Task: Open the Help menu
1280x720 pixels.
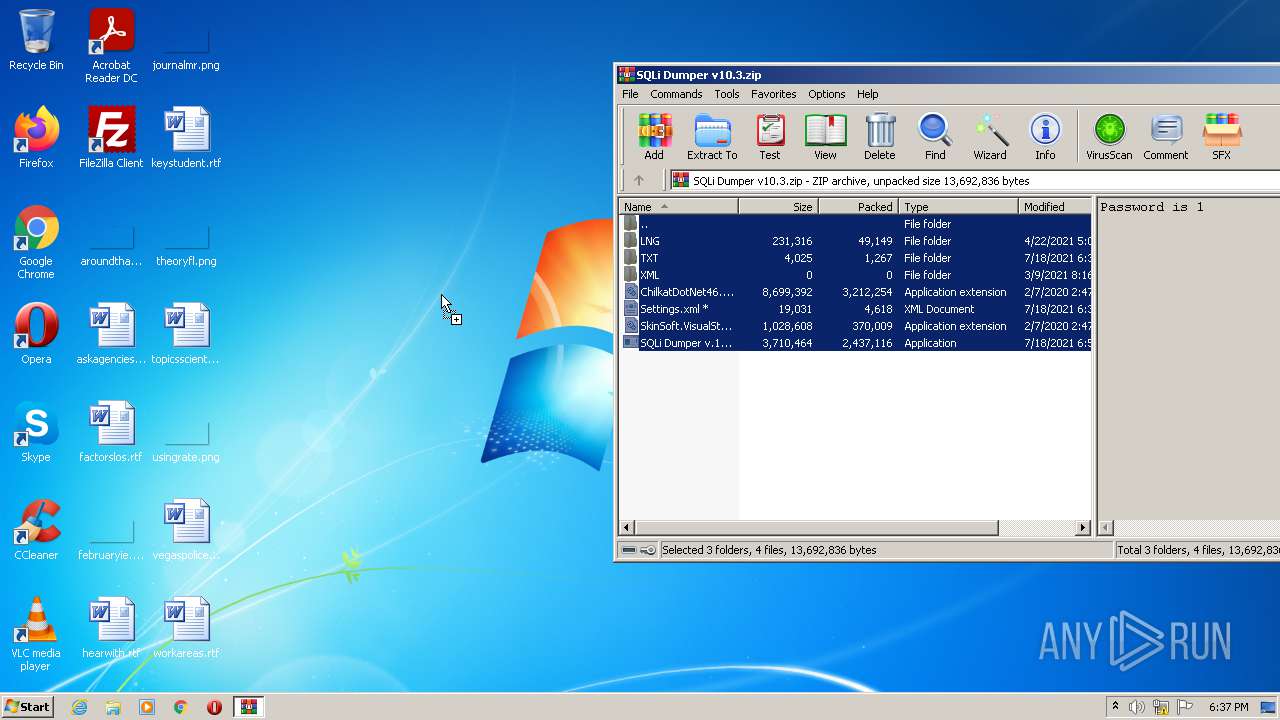Action: (x=868, y=94)
